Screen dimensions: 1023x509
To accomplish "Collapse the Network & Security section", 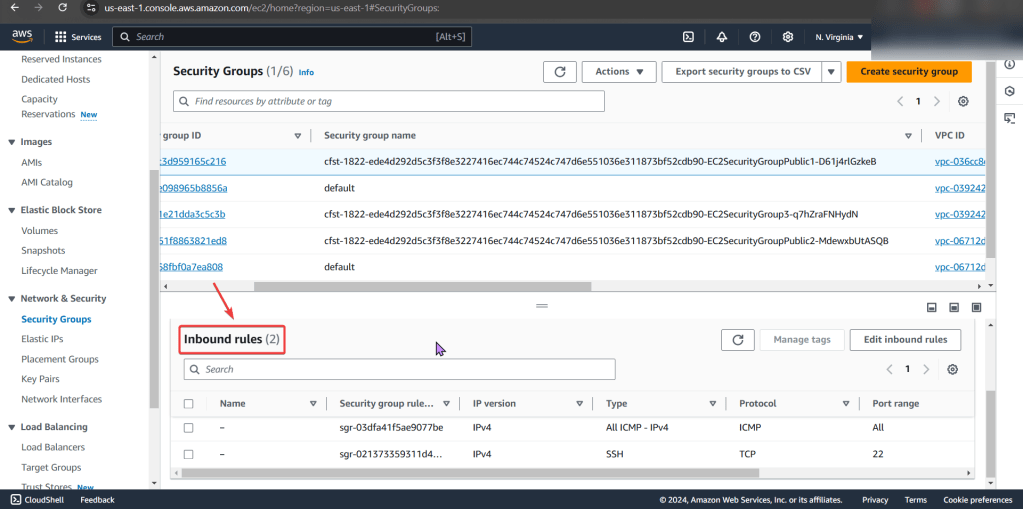I will coord(12,299).
